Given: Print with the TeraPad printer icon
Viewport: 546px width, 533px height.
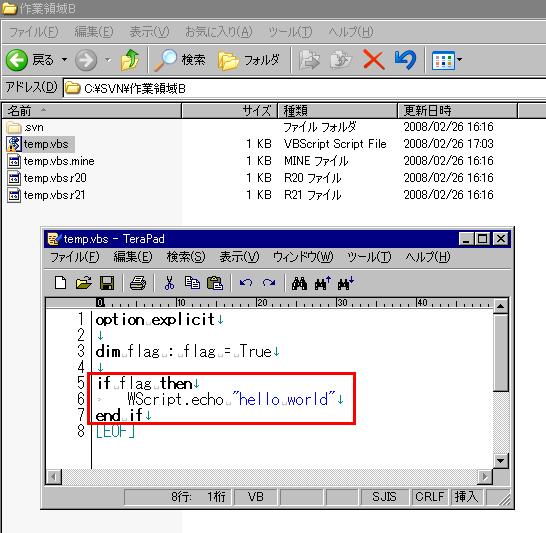Looking at the screenshot, I should (138, 283).
